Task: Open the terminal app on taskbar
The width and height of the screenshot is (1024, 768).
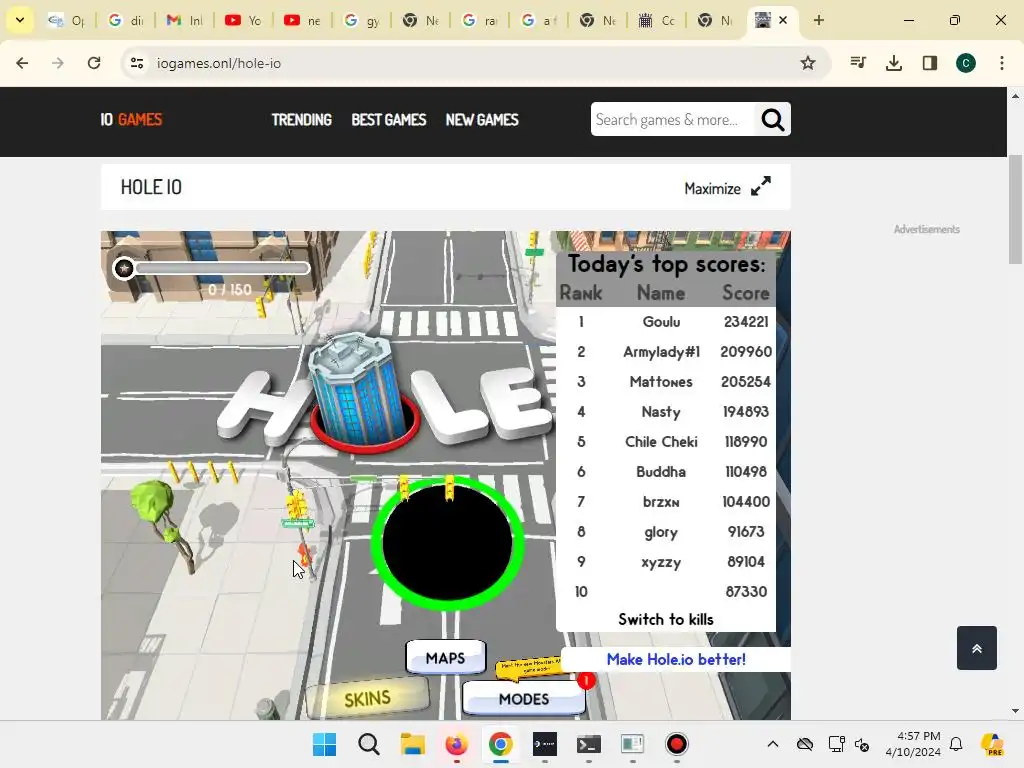Action: (x=588, y=744)
